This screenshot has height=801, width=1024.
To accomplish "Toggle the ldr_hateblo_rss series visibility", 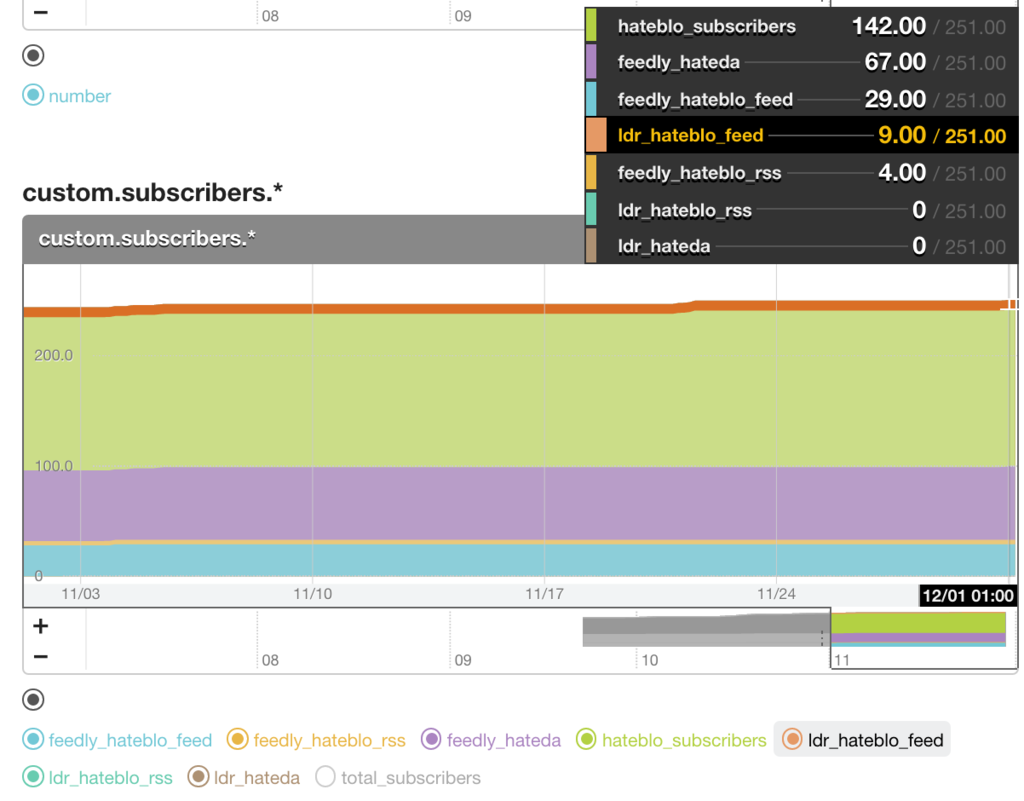I will click(x=98, y=777).
